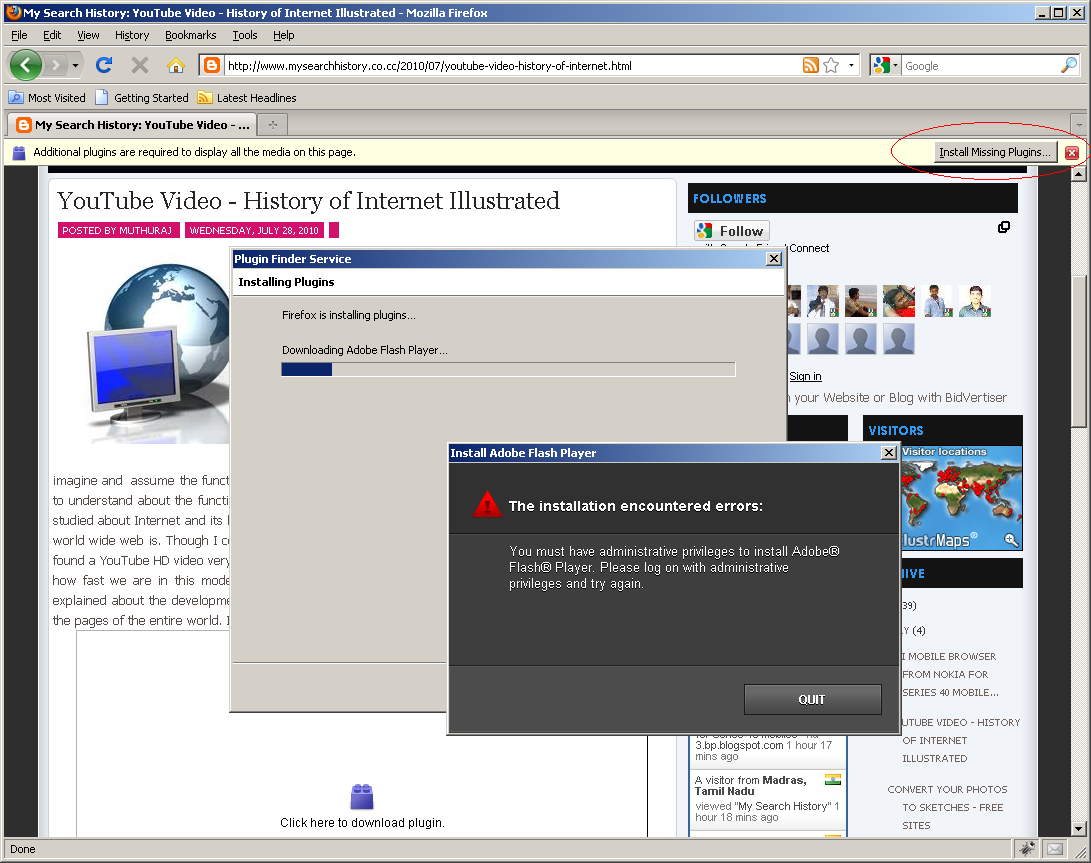
Task: Open Latest Headlines feed bookmark
Action: tap(247, 97)
